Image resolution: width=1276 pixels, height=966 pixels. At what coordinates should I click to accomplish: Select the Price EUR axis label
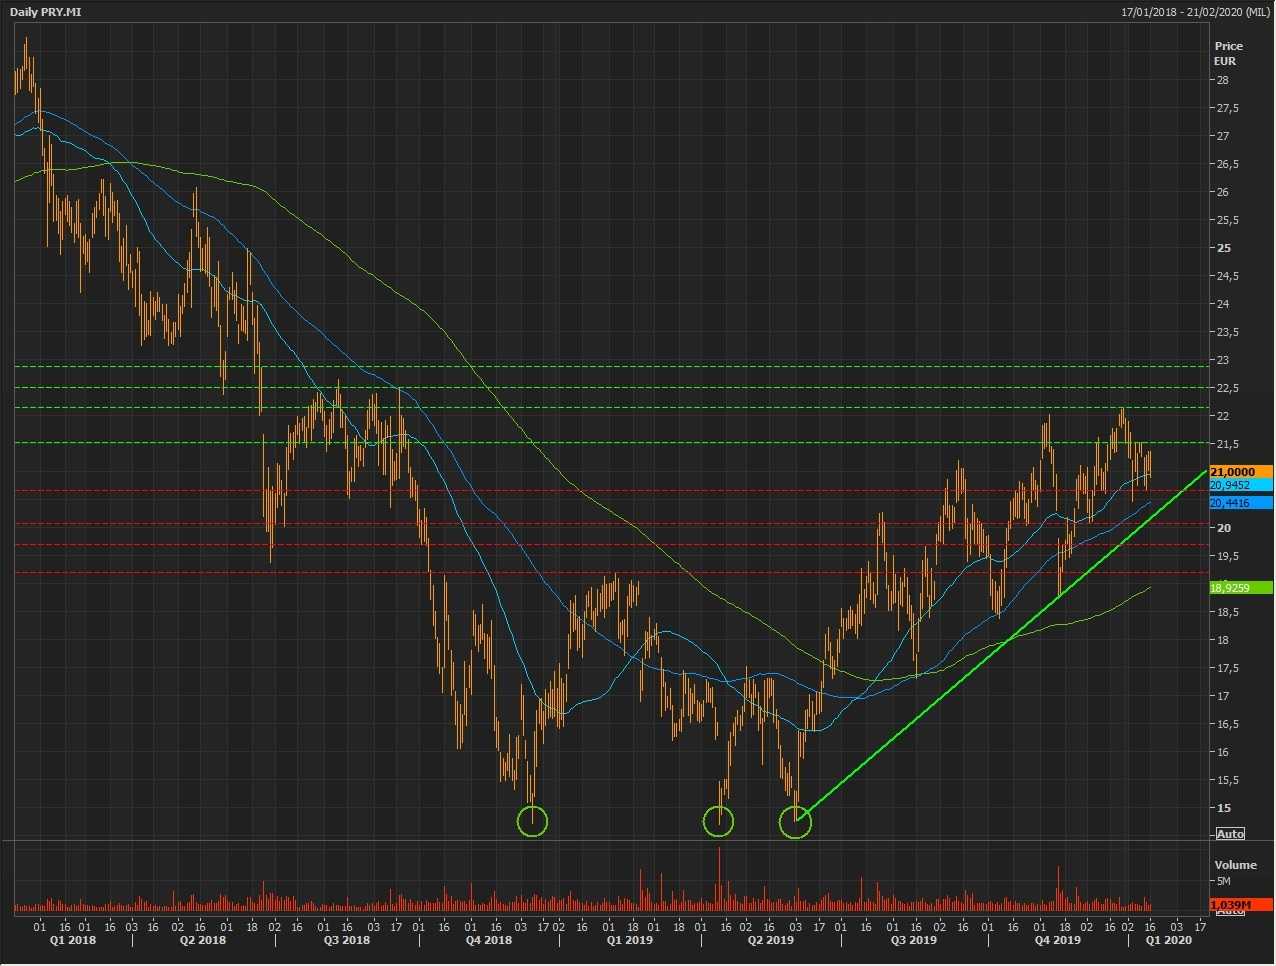1228,53
